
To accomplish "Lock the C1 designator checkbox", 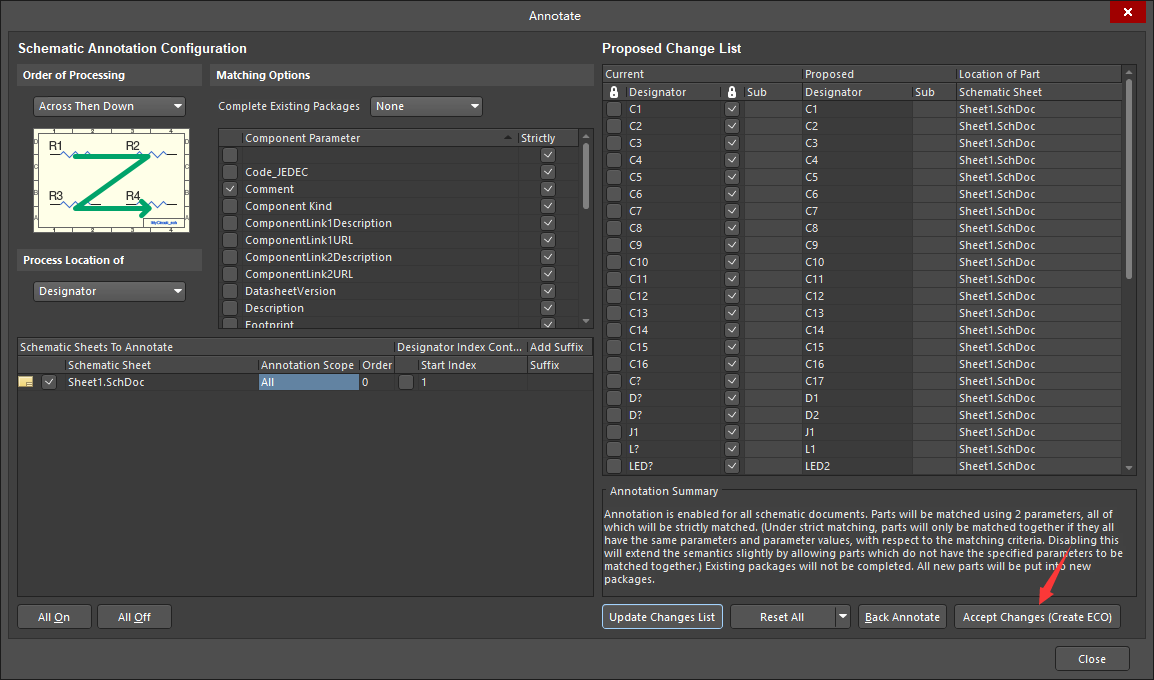I will pyautogui.click(x=614, y=109).
